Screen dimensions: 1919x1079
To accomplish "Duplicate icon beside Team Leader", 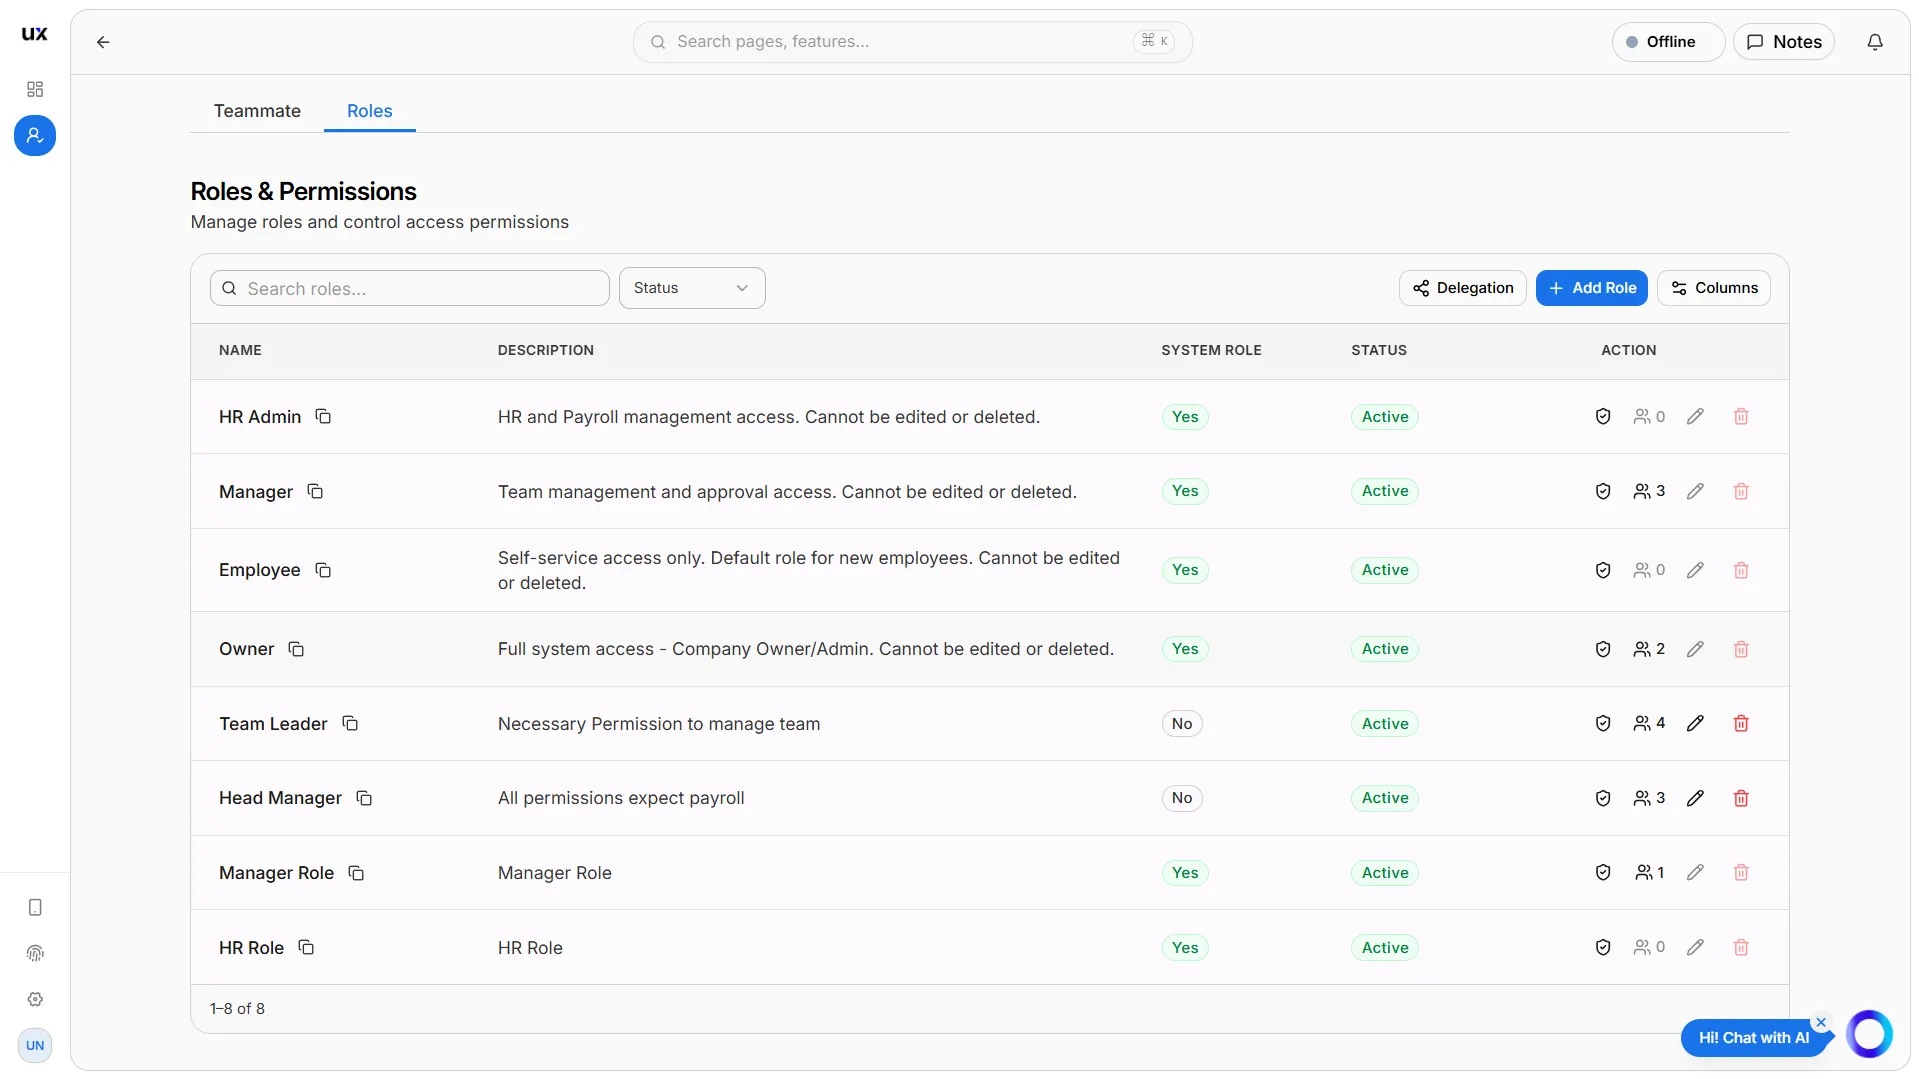I will click(350, 723).
